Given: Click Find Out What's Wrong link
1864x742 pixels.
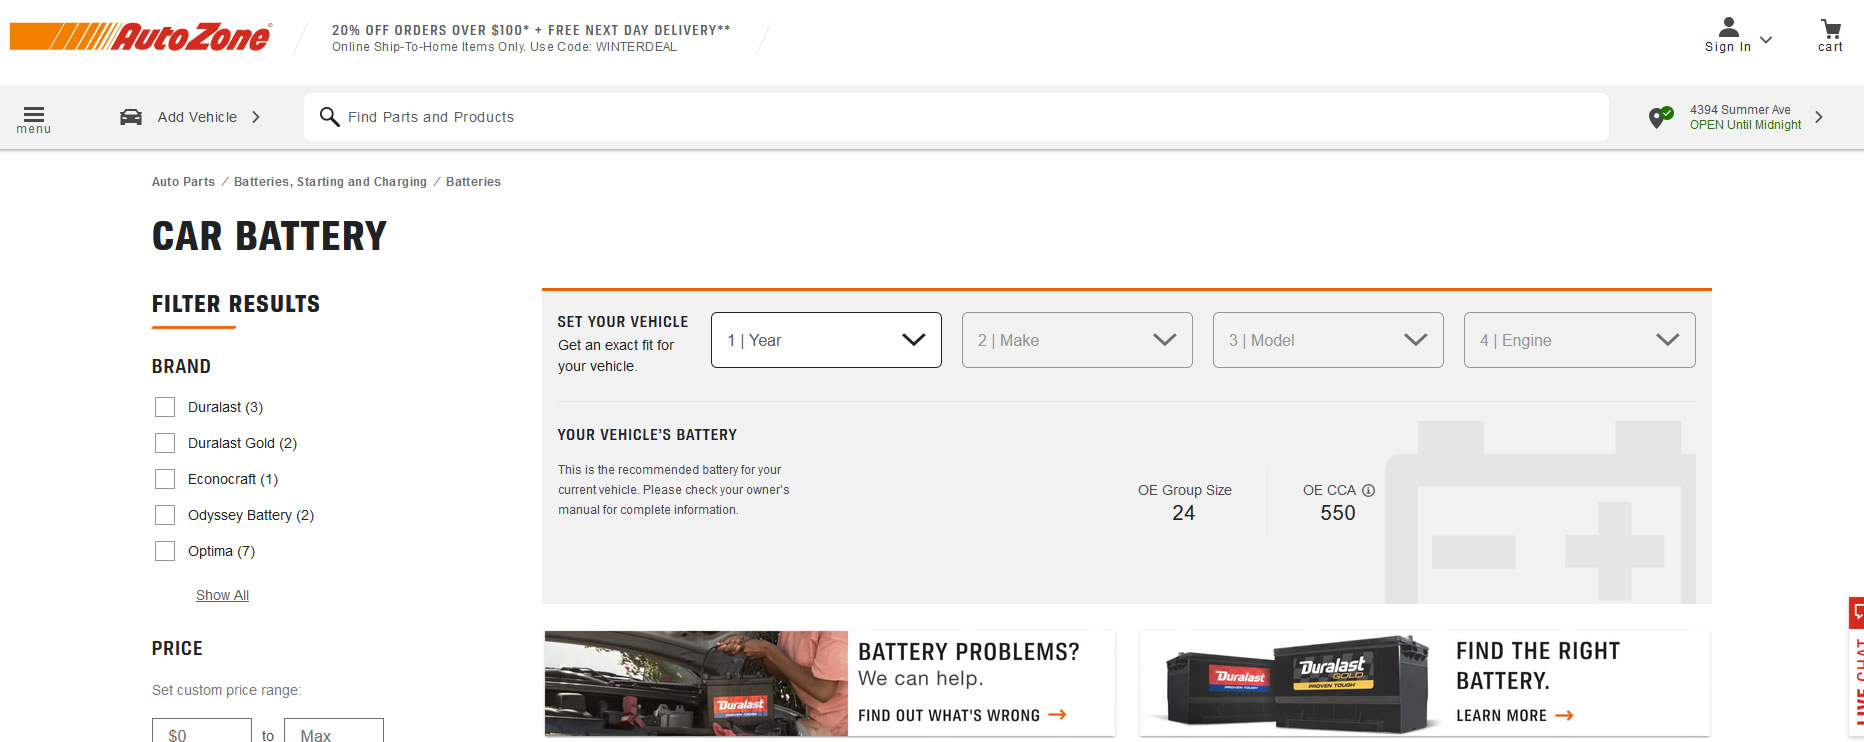Looking at the screenshot, I should point(962,715).
